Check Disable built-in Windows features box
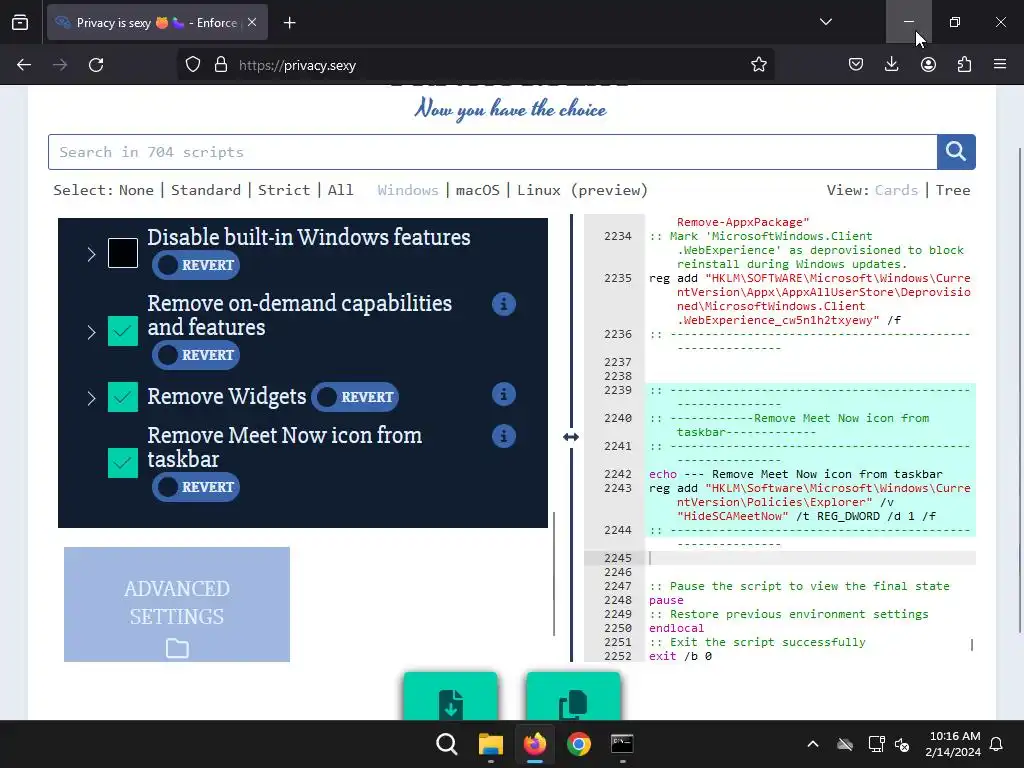Screen dimensions: 1024x768 [x=123, y=253]
